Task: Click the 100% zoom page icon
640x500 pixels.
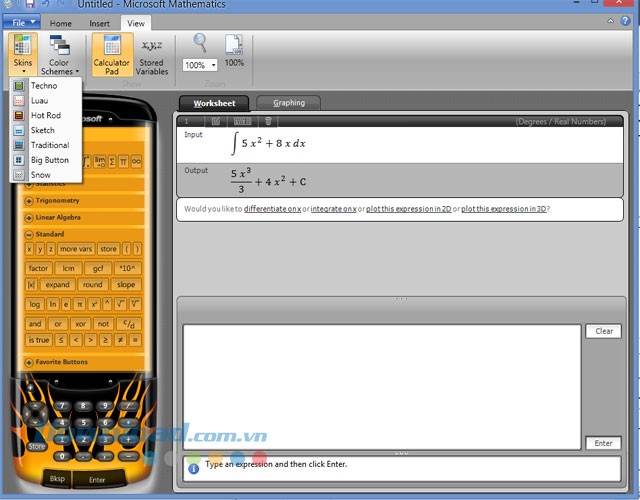Action: tap(234, 44)
